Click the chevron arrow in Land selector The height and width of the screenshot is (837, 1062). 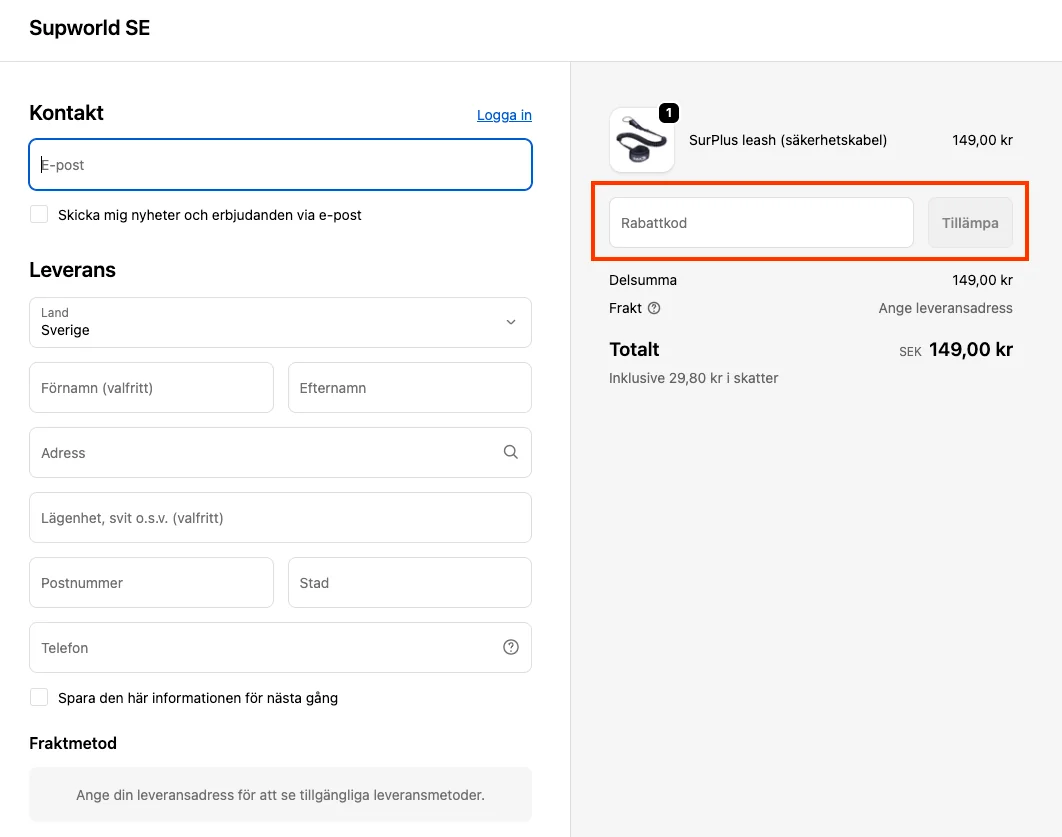[x=511, y=322]
